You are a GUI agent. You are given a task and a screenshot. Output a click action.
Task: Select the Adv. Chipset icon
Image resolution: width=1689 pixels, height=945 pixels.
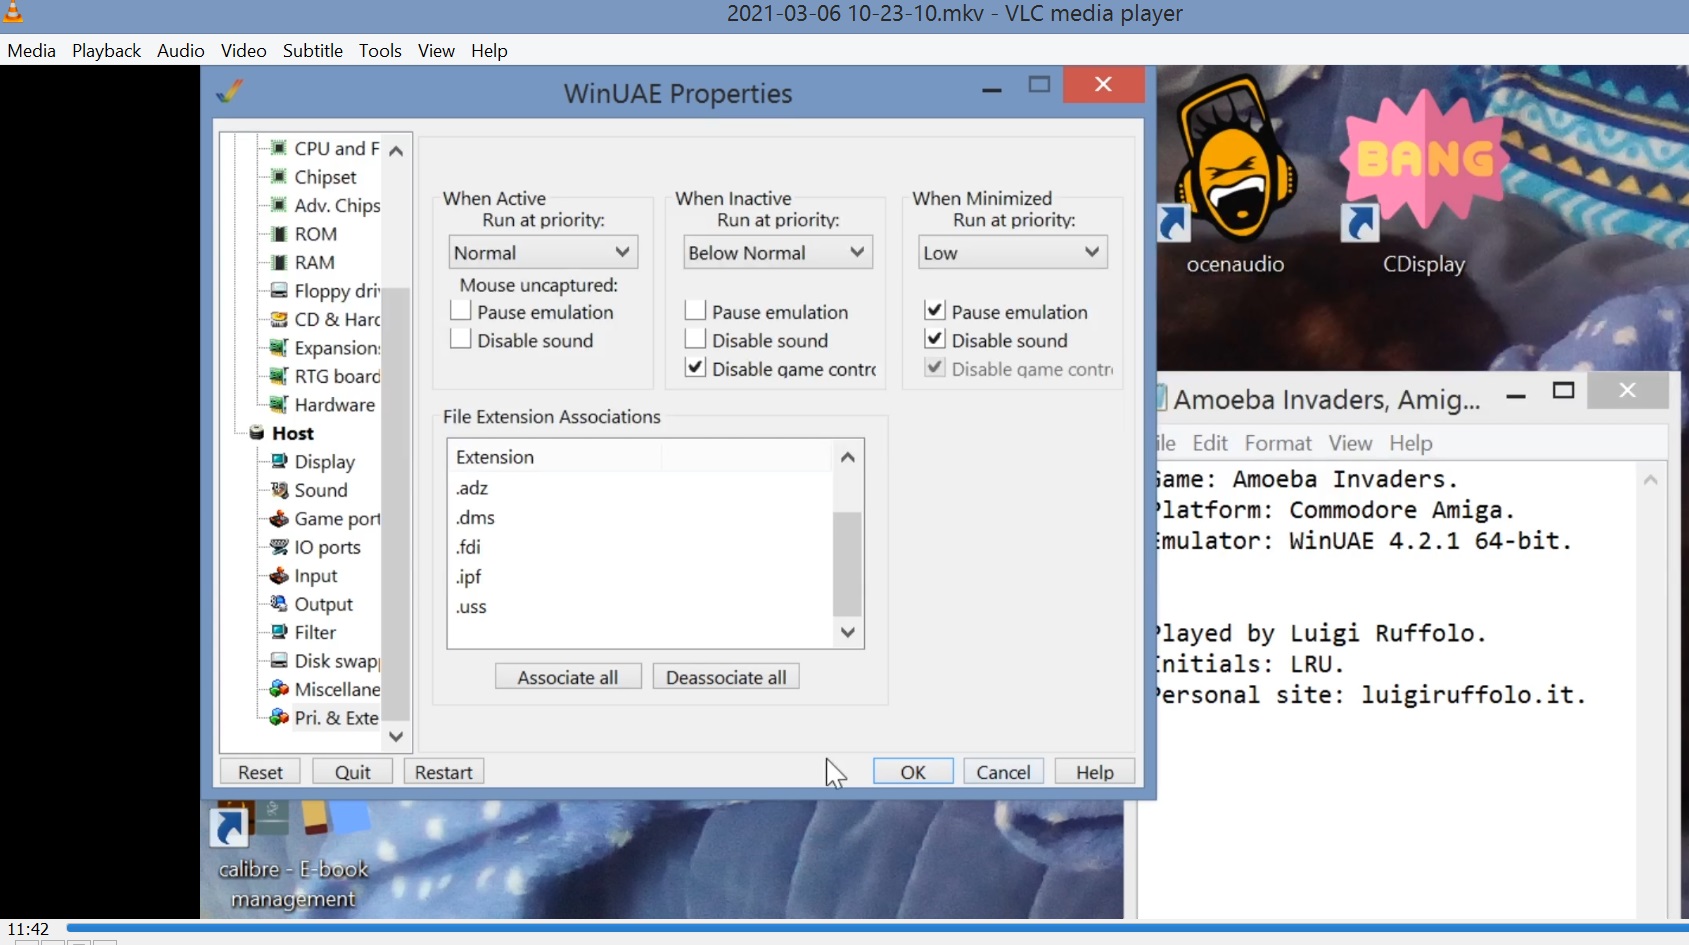280,205
